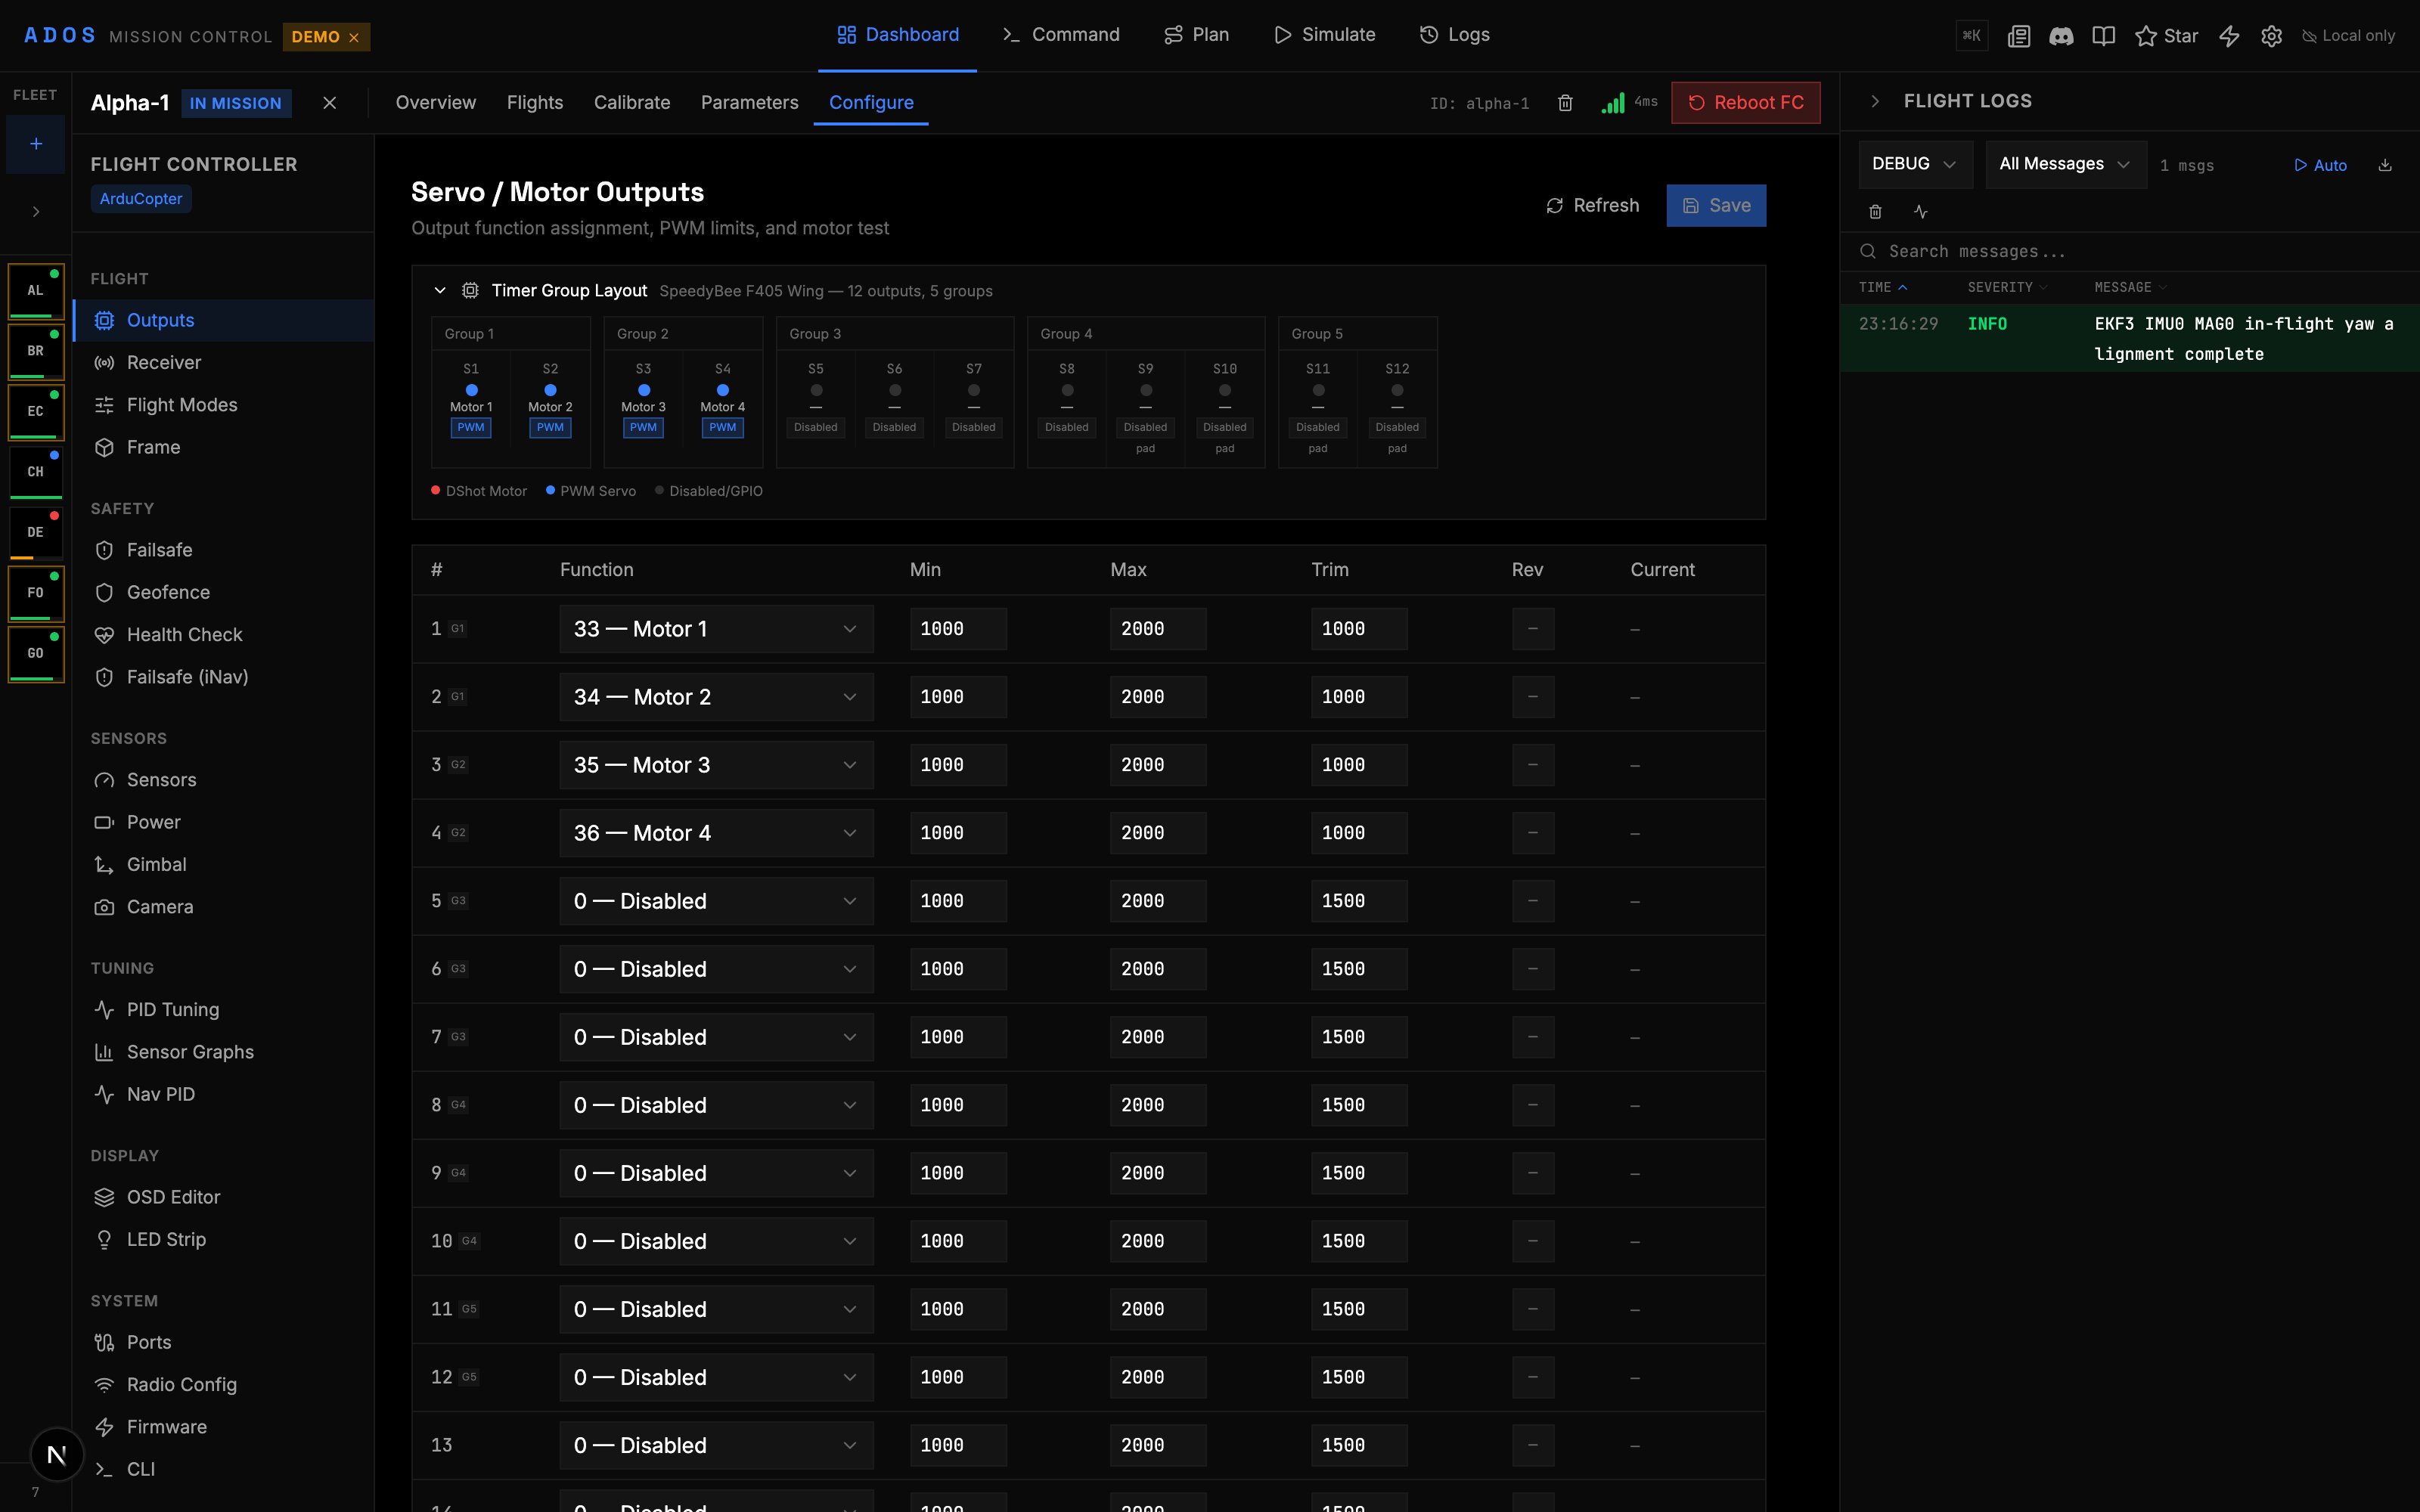Download the flight logs
This screenshot has height=1512, width=2420.
[x=2385, y=165]
